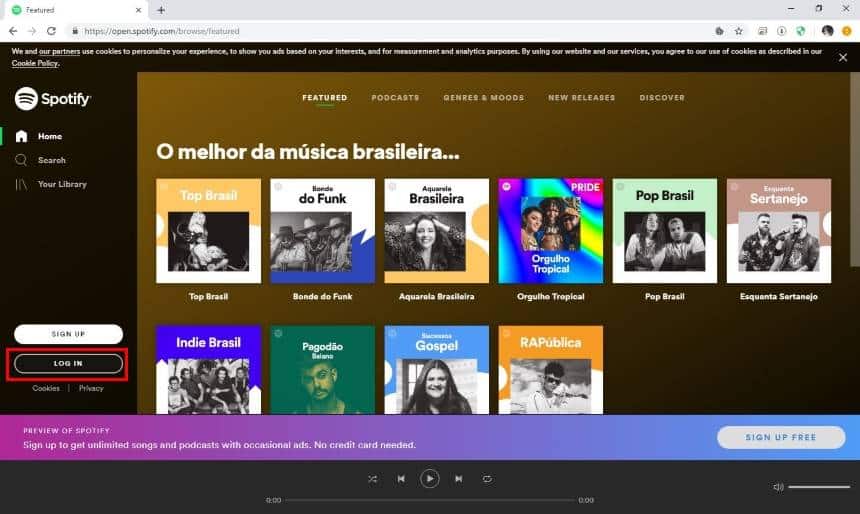Click the Spotify logo in the sidebar
Image resolution: width=860 pixels, height=514 pixels.
[x=53, y=99]
